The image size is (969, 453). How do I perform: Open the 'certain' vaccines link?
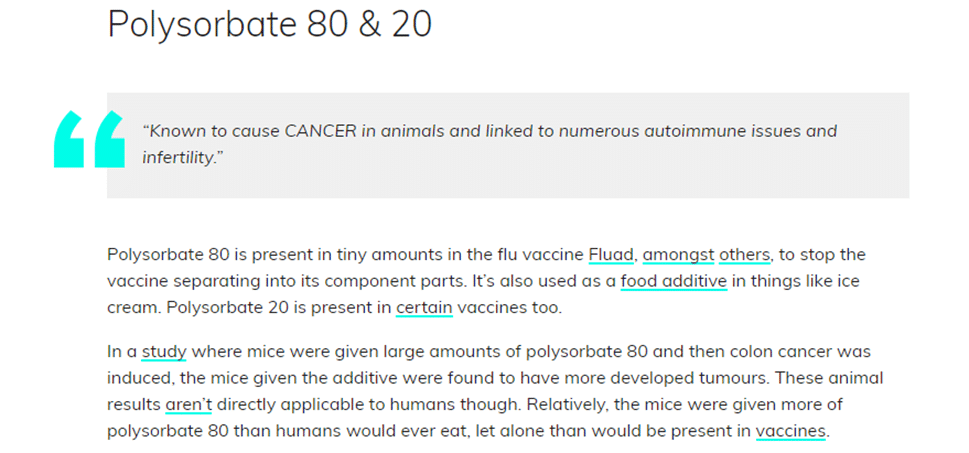click(x=425, y=308)
